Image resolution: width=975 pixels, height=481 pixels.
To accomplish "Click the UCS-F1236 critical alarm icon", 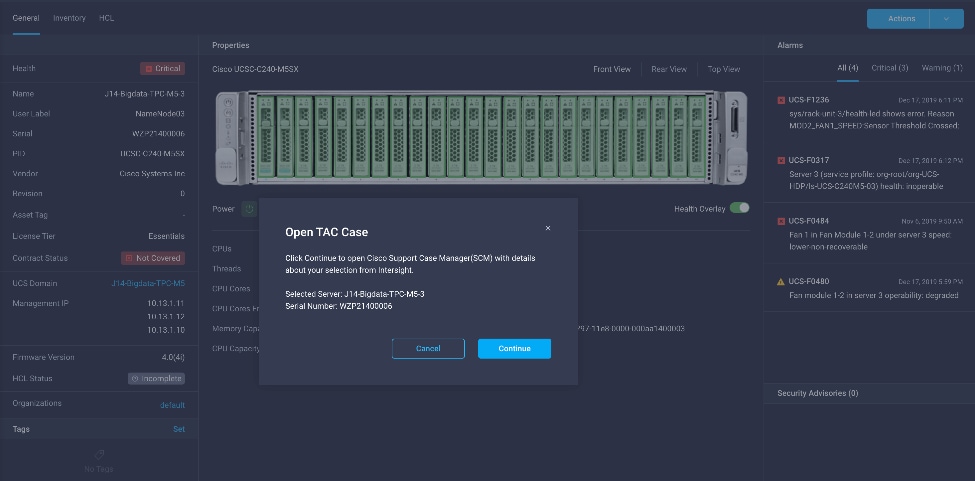I will [781, 100].
